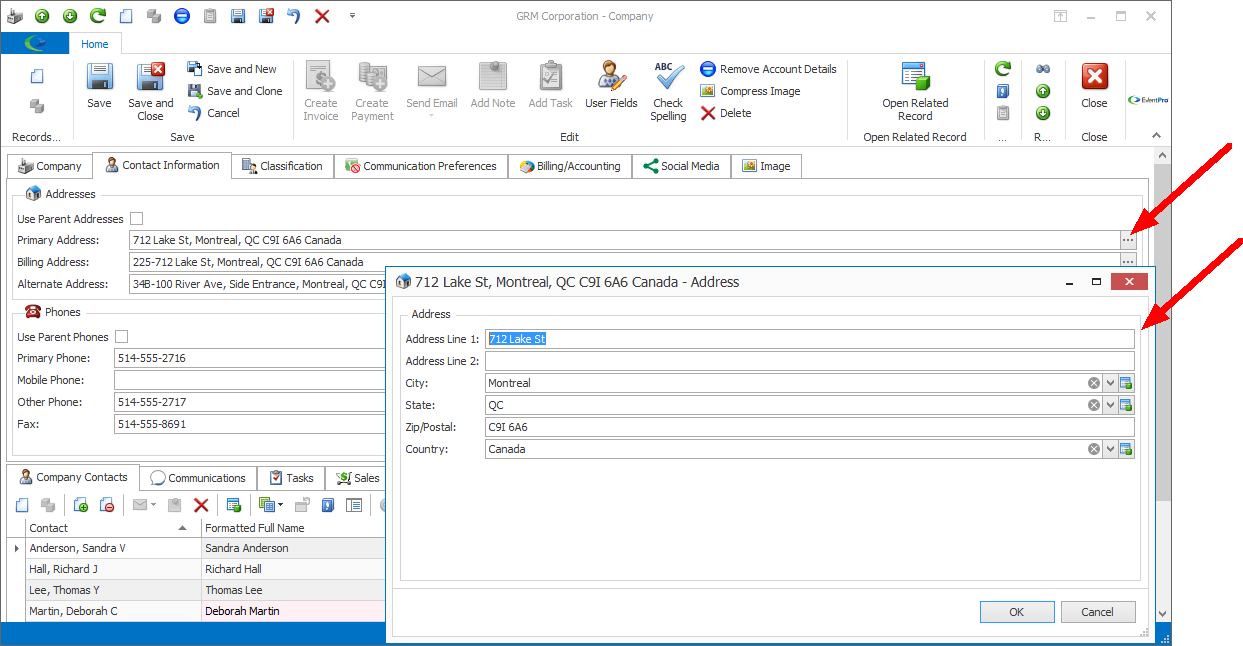Click the blue exclamation book icon in contacts toolbar

click(x=327, y=505)
